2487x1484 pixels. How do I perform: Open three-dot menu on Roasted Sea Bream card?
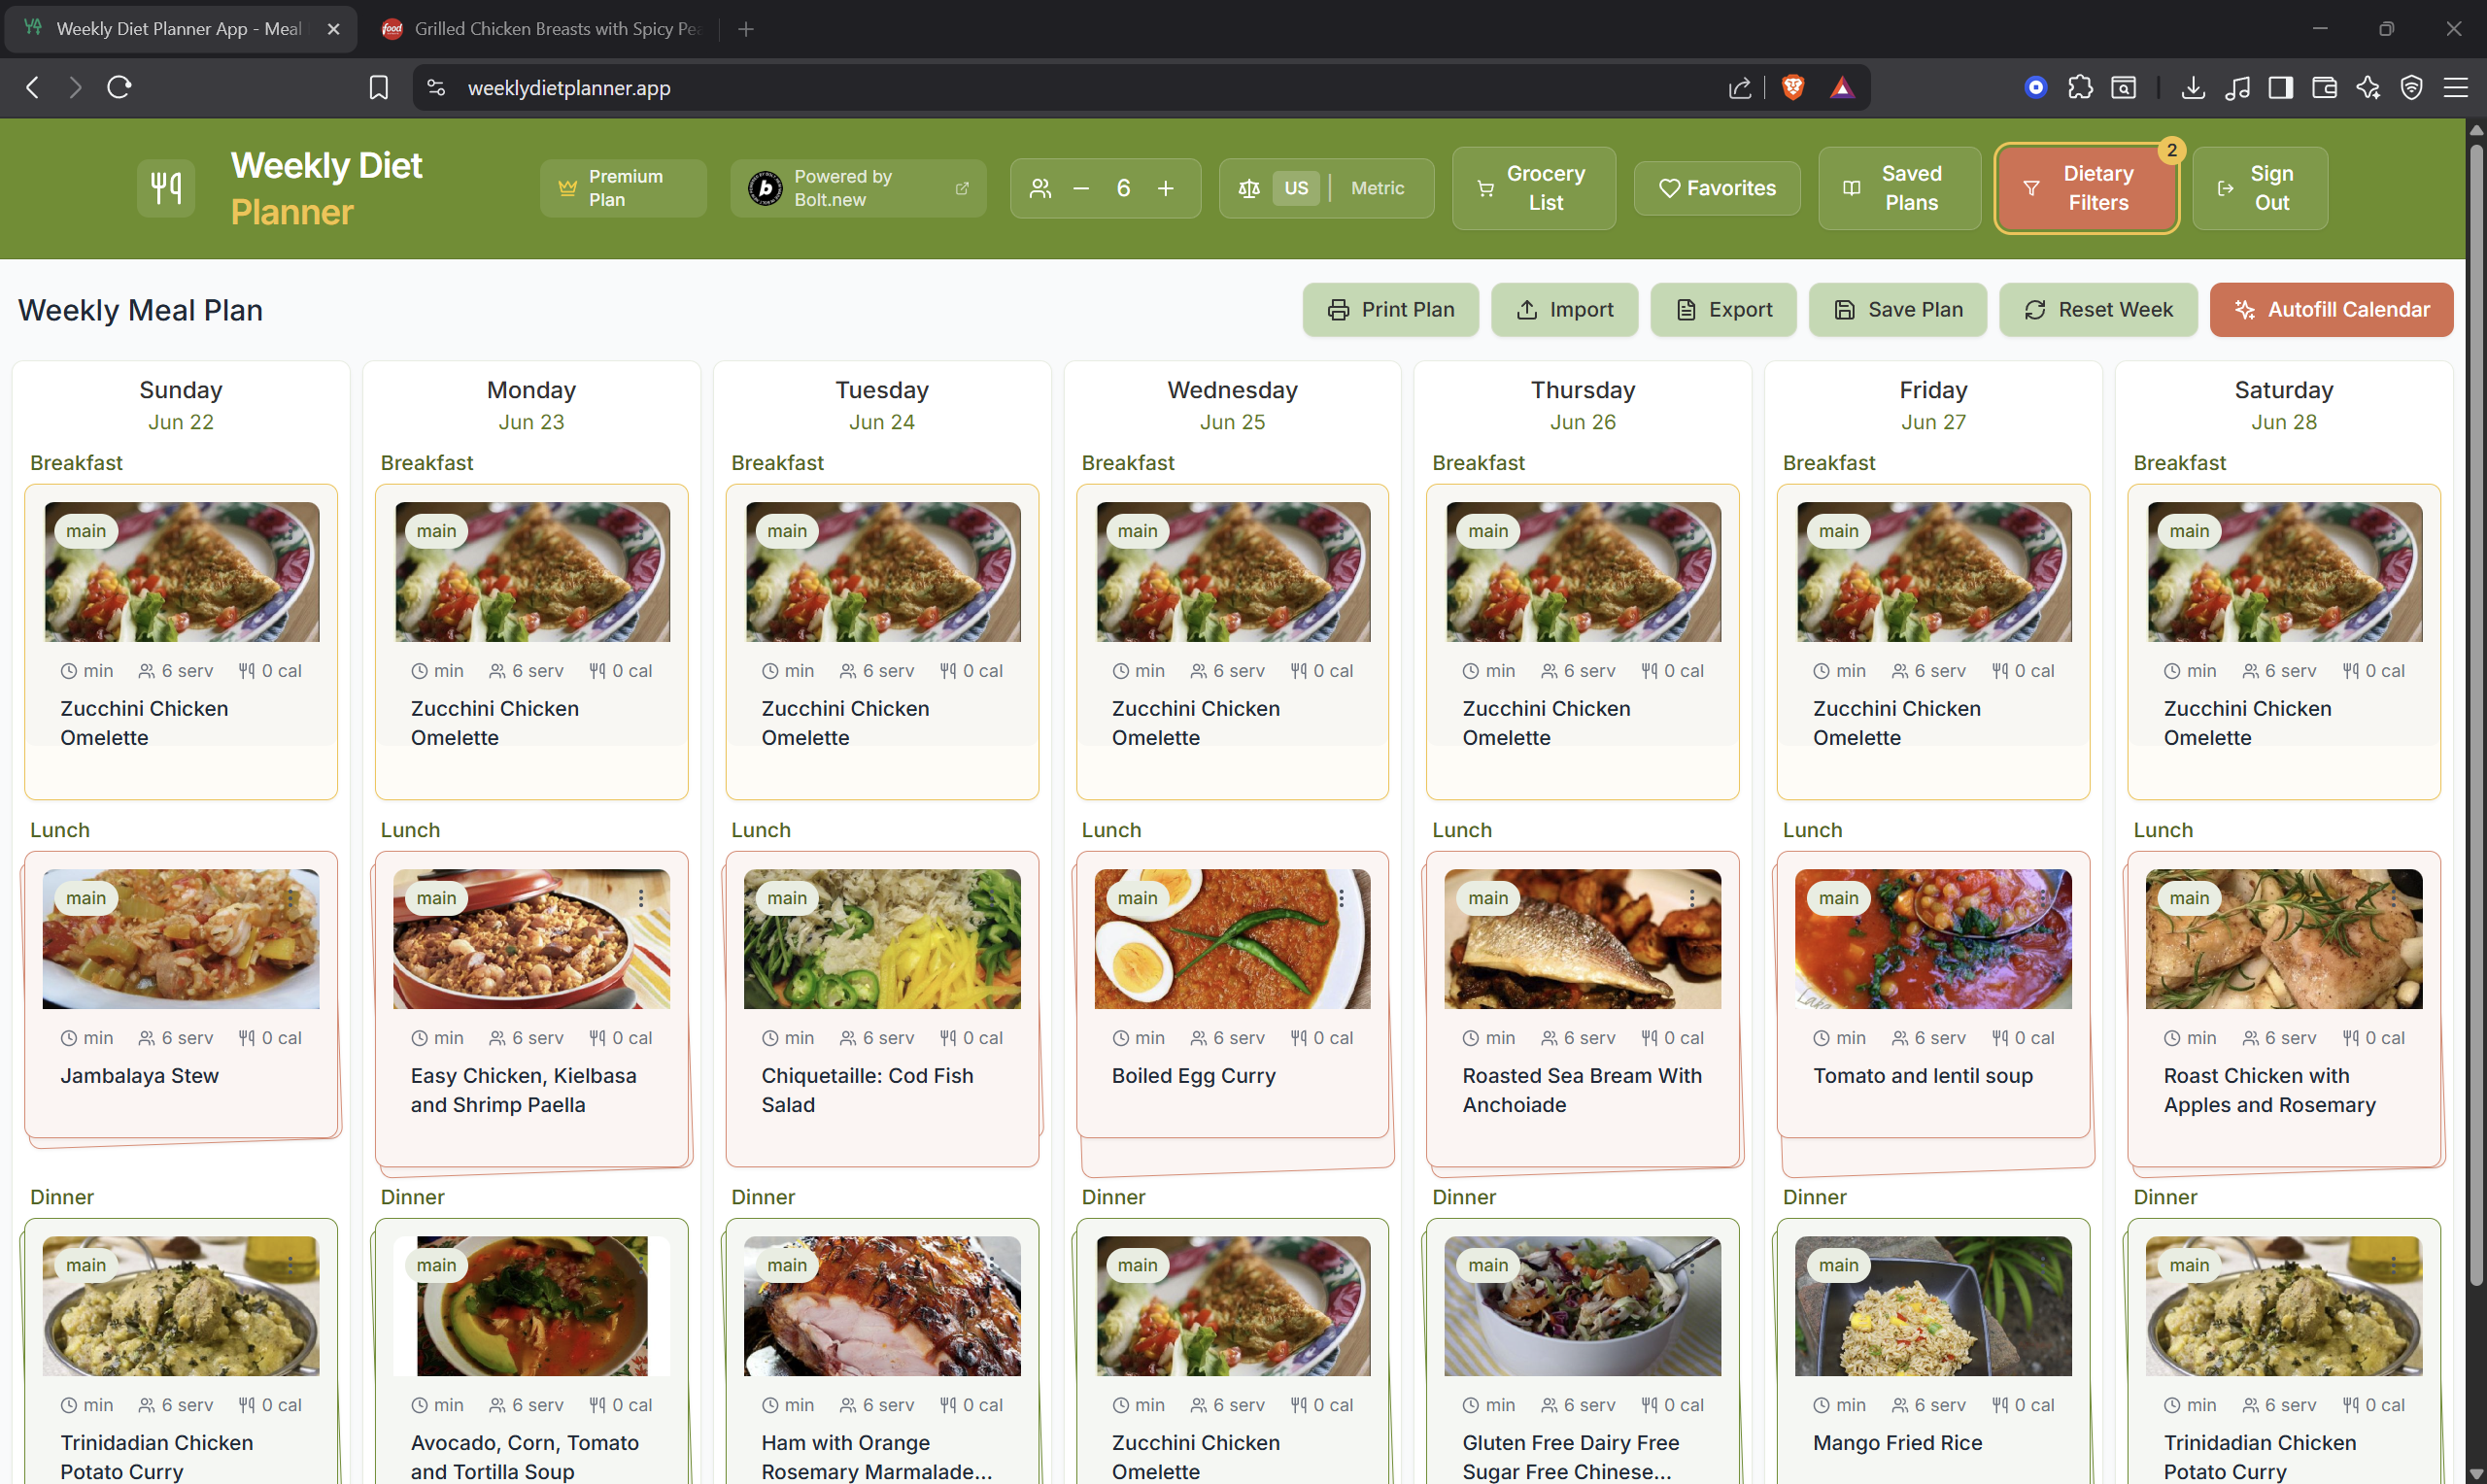click(1691, 898)
